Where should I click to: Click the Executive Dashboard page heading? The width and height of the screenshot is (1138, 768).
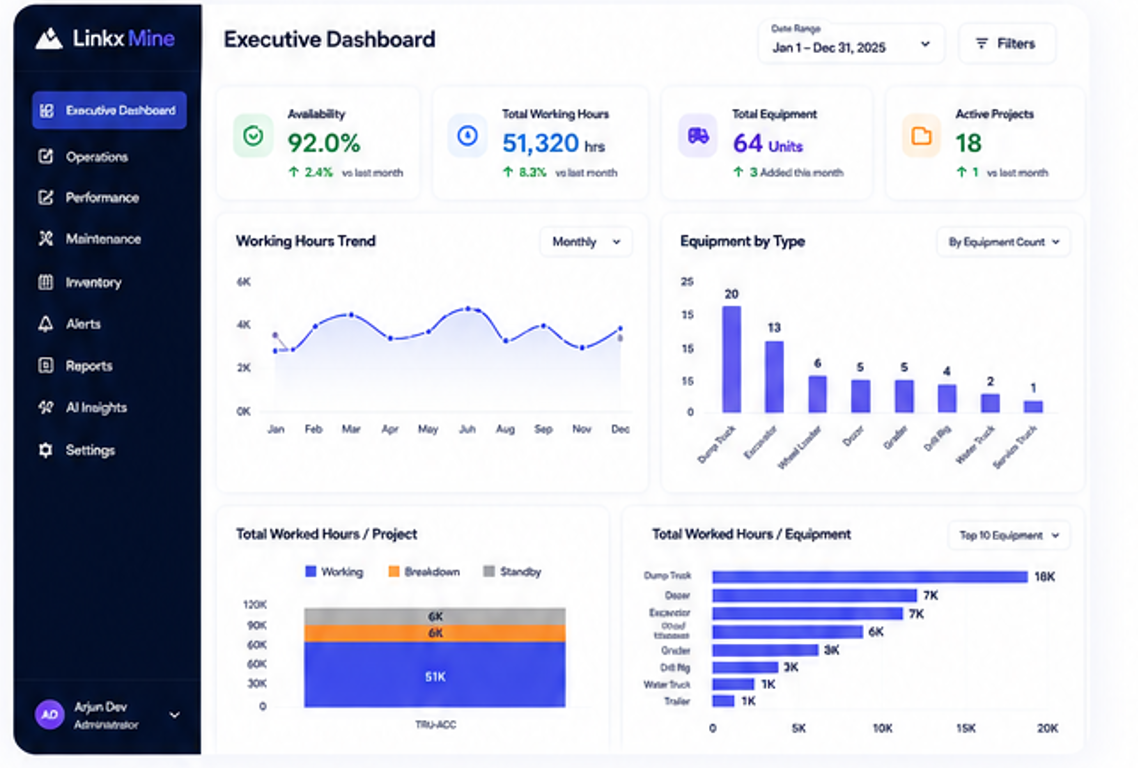pos(329,39)
